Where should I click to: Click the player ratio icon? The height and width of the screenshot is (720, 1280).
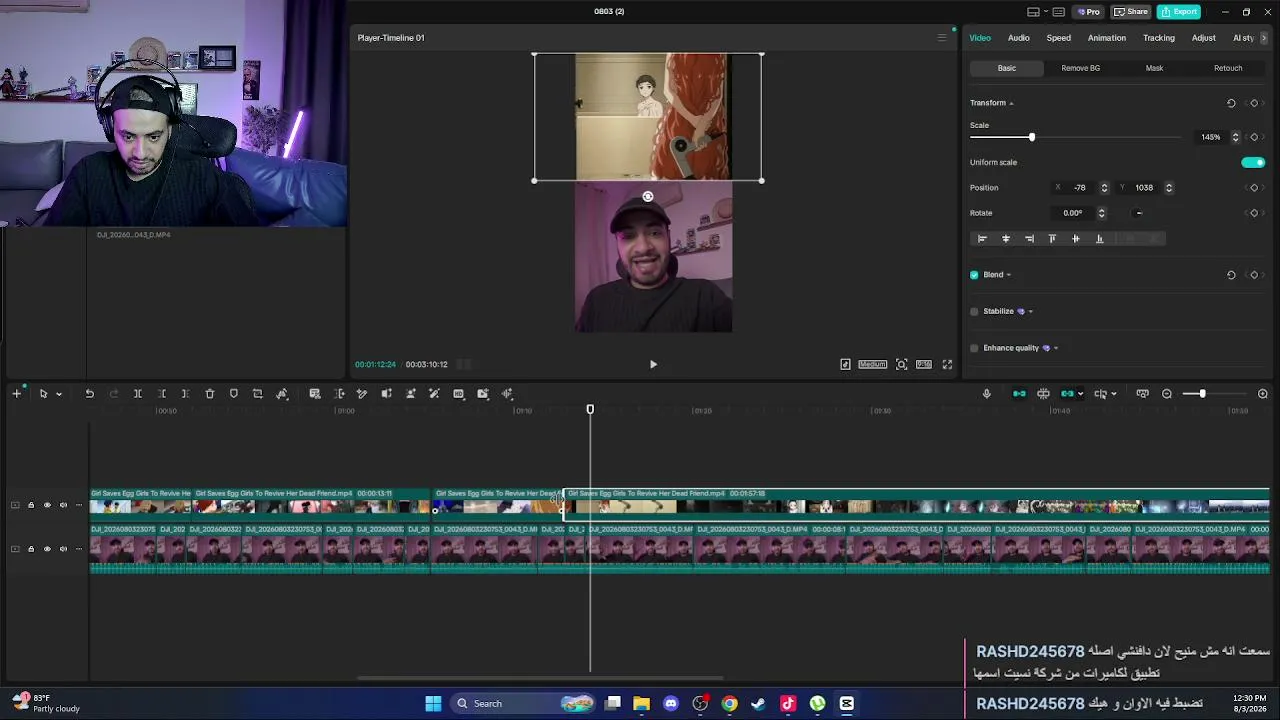coord(924,365)
